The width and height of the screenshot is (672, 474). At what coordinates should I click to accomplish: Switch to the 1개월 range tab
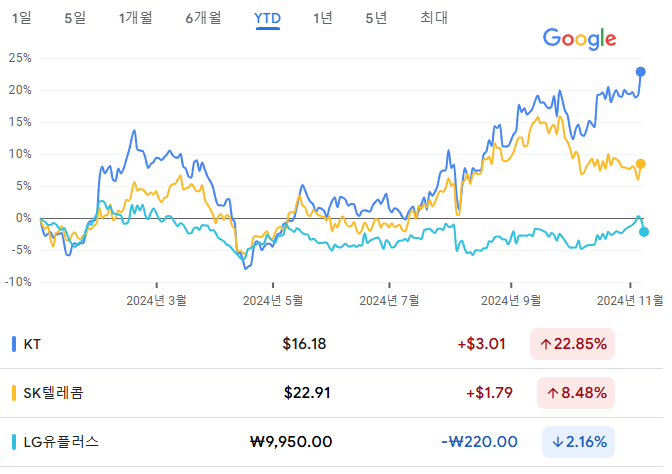[135, 18]
